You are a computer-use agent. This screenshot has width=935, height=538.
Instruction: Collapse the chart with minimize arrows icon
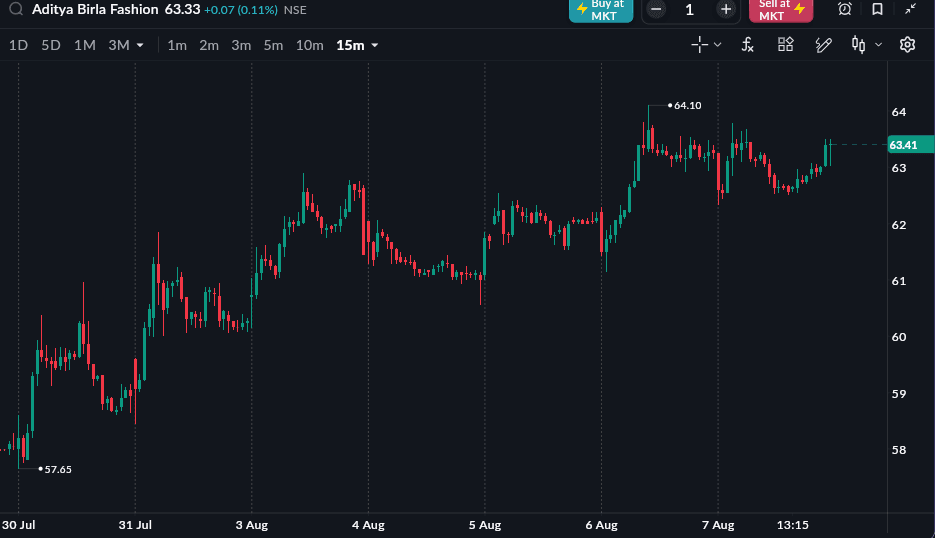click(911, 9)
